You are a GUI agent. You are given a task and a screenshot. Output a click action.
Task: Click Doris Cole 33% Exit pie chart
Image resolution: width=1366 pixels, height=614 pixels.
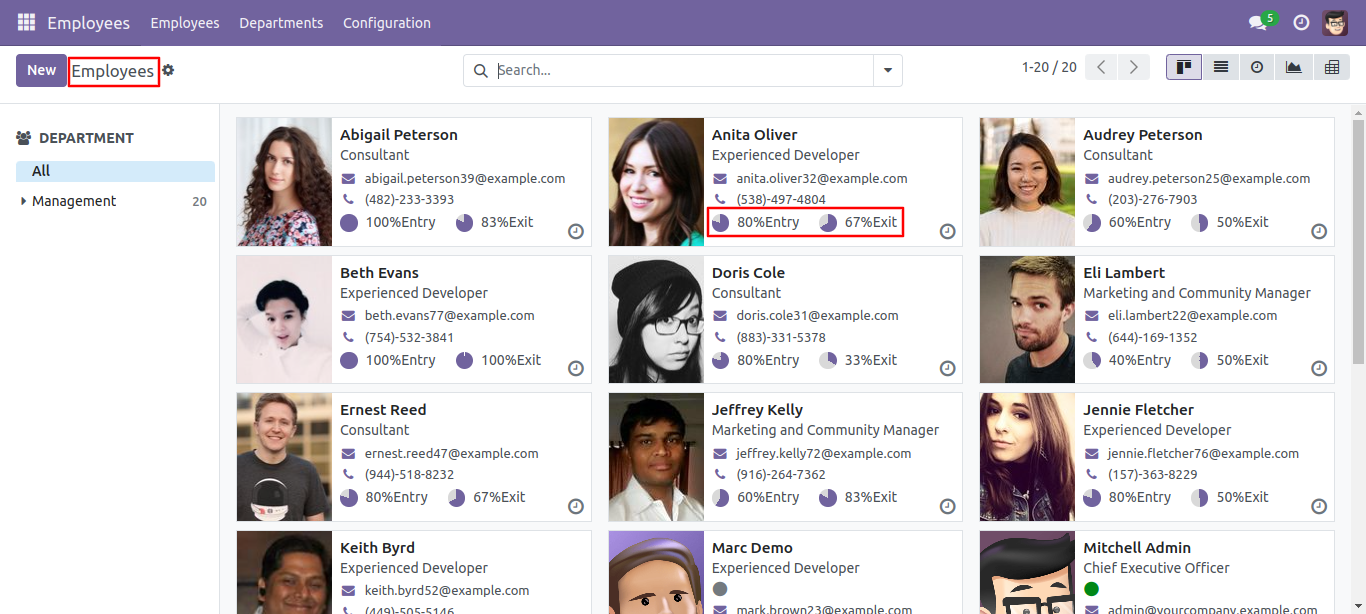point(828,361)
